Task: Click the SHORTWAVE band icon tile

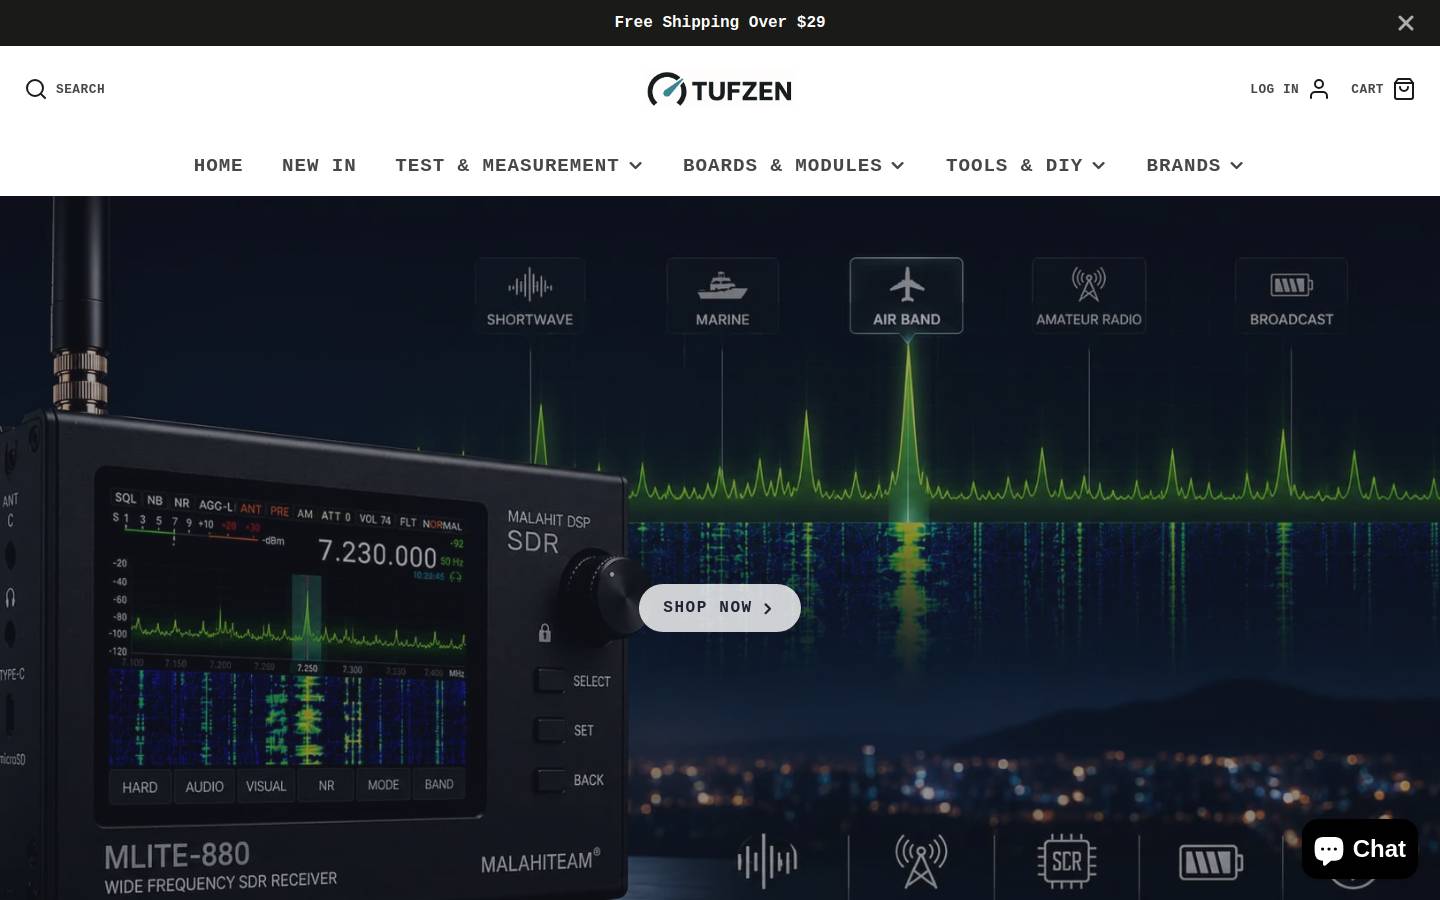Action: coord(530,296)
